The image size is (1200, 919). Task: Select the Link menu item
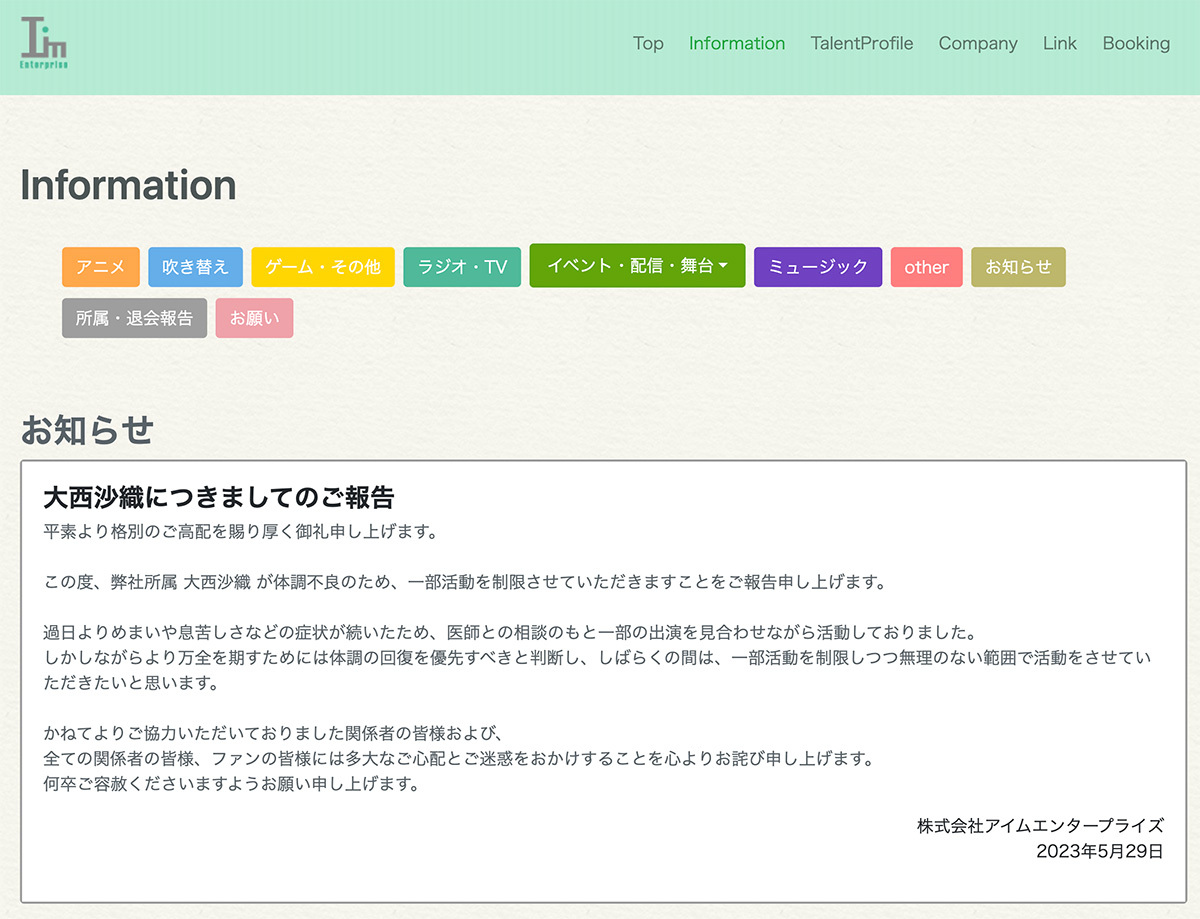pos(1059,43)
